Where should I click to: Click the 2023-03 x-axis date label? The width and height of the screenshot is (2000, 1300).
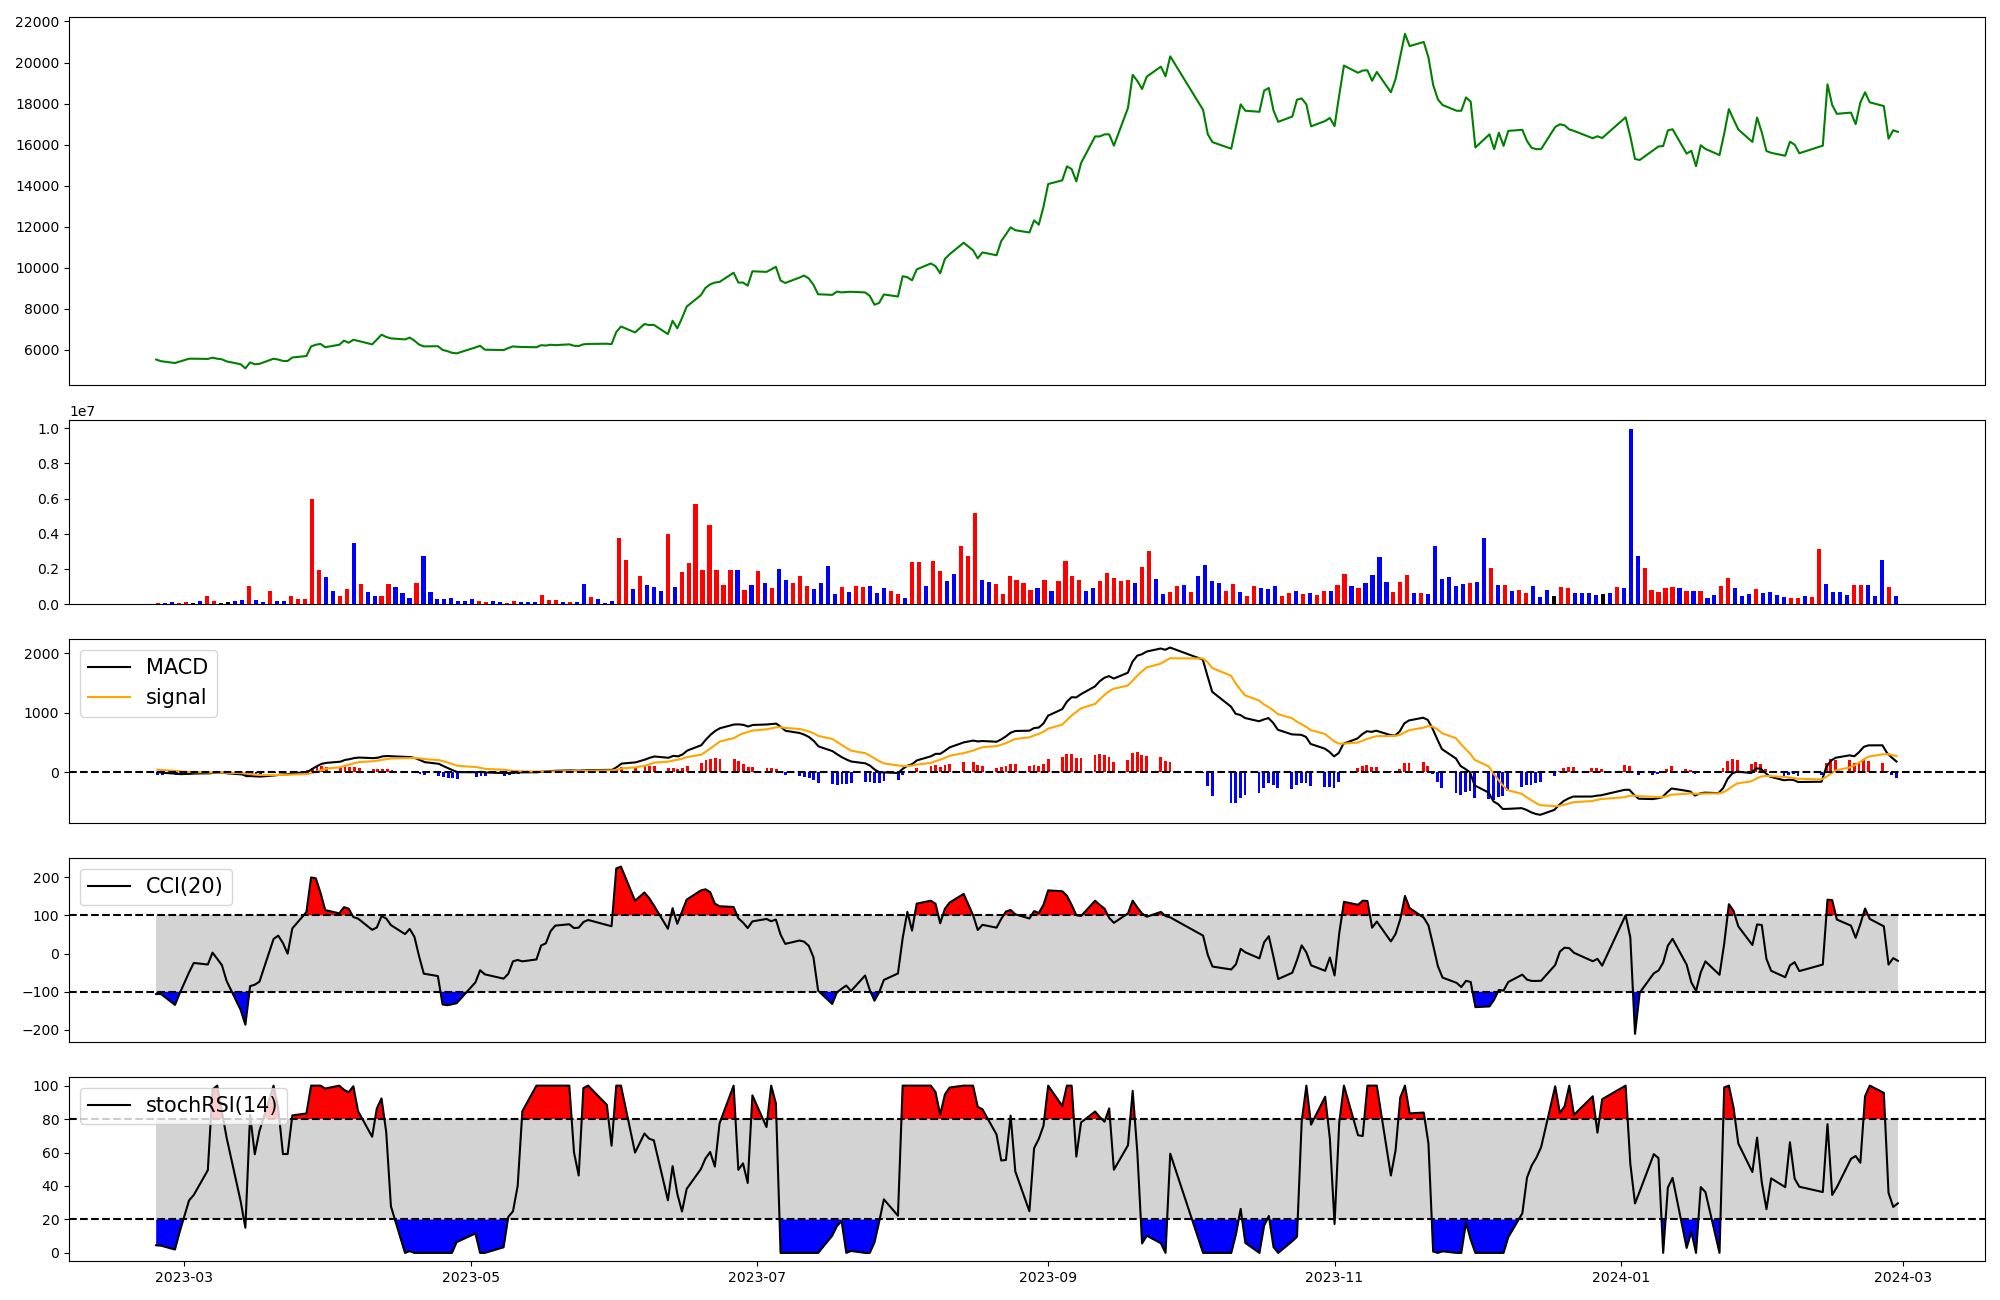coord(185,1277)
